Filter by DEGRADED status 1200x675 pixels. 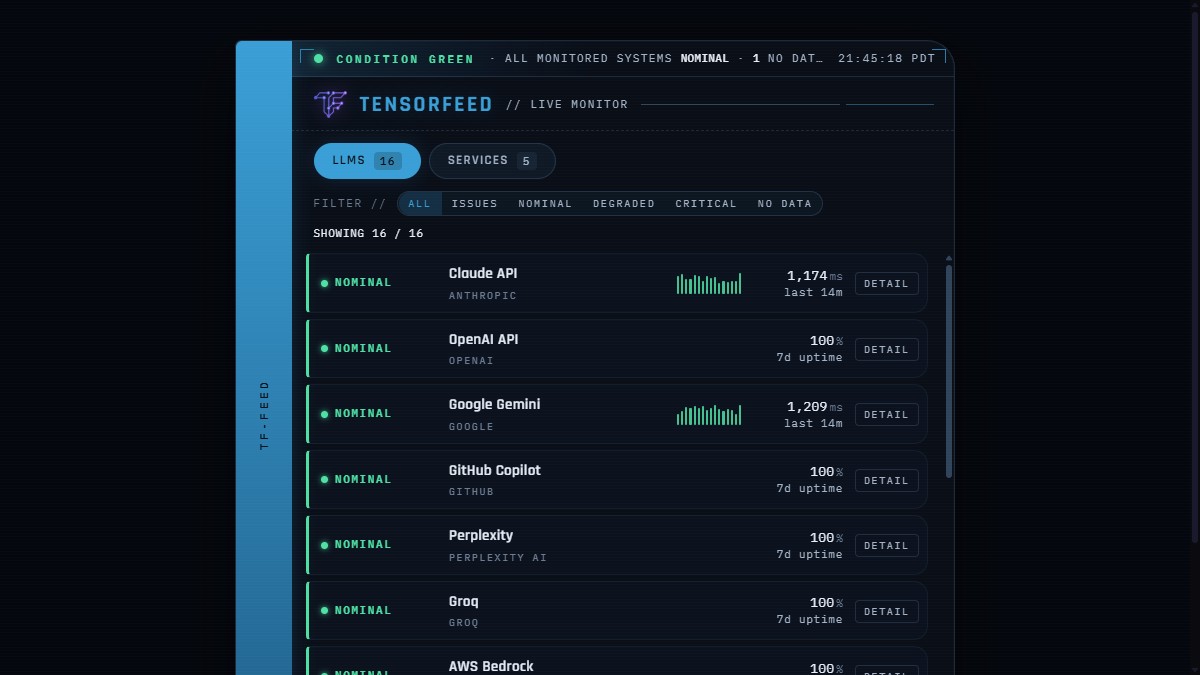(x=624, y=204)
